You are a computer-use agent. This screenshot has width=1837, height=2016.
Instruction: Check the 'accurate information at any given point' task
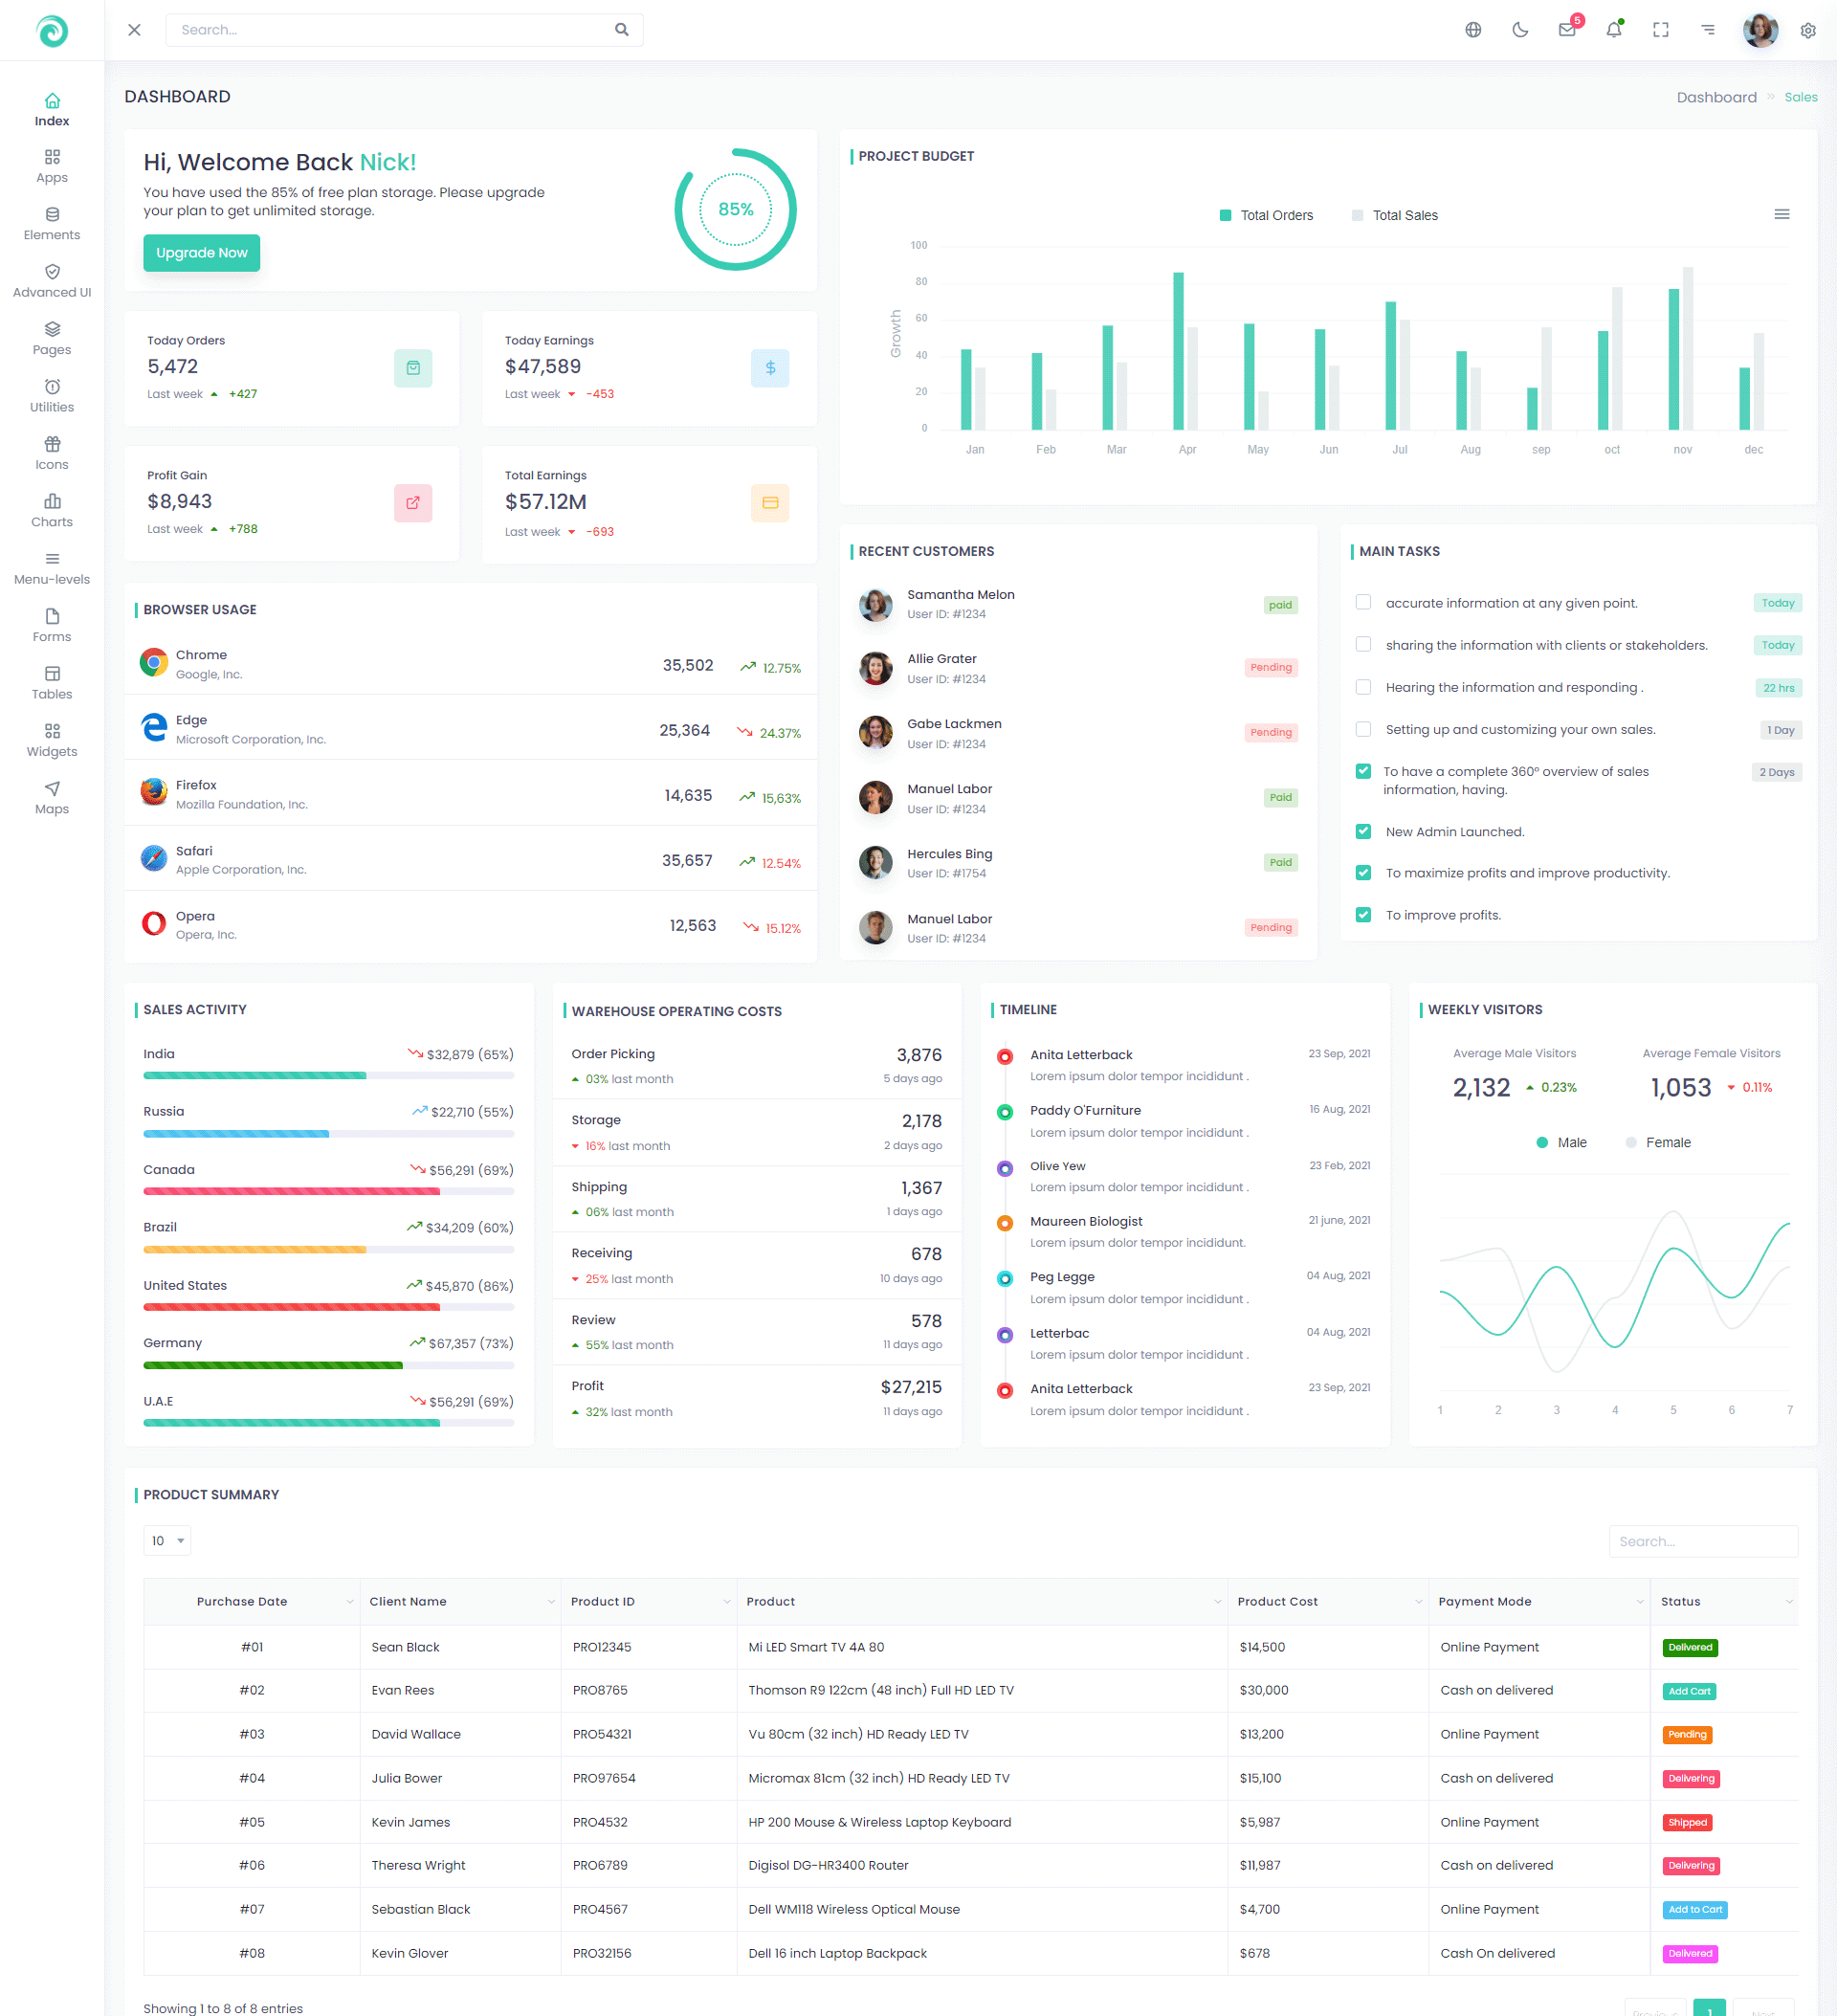tap(1363, 602)
